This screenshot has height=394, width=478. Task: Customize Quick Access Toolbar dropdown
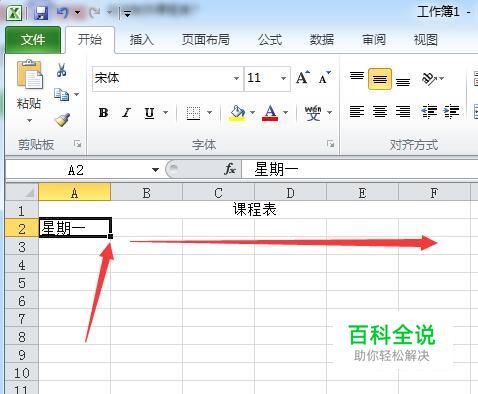127,13
